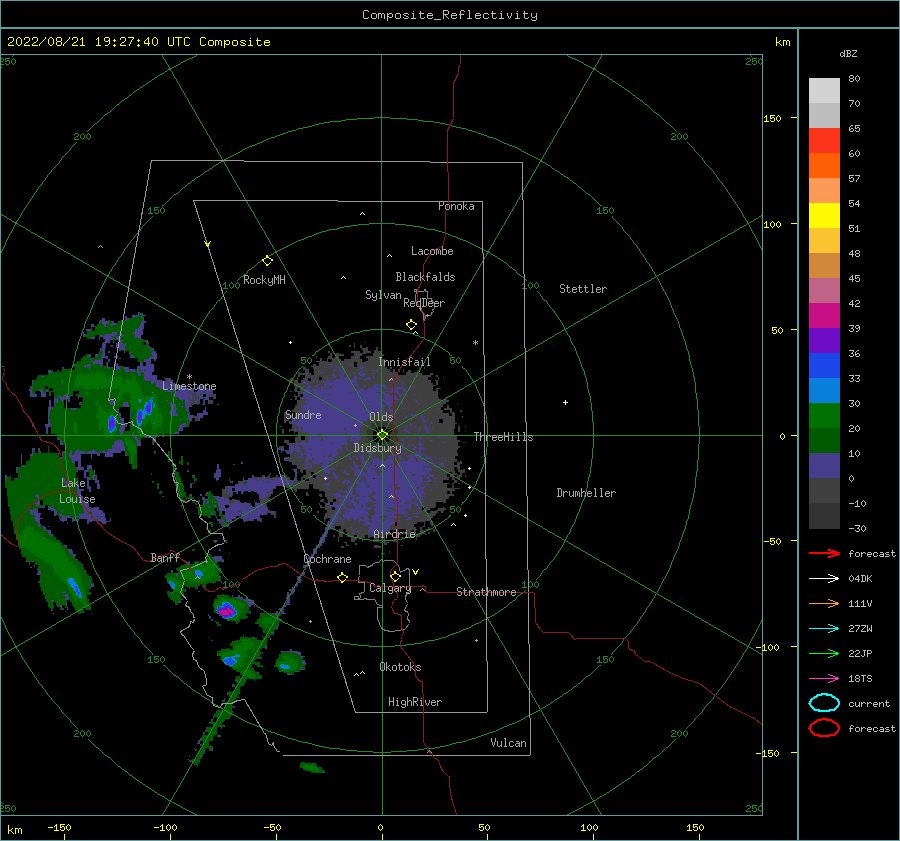Click the Sundre label
The height and width of the screenshot is (841, 900).
tap(303, 415)
